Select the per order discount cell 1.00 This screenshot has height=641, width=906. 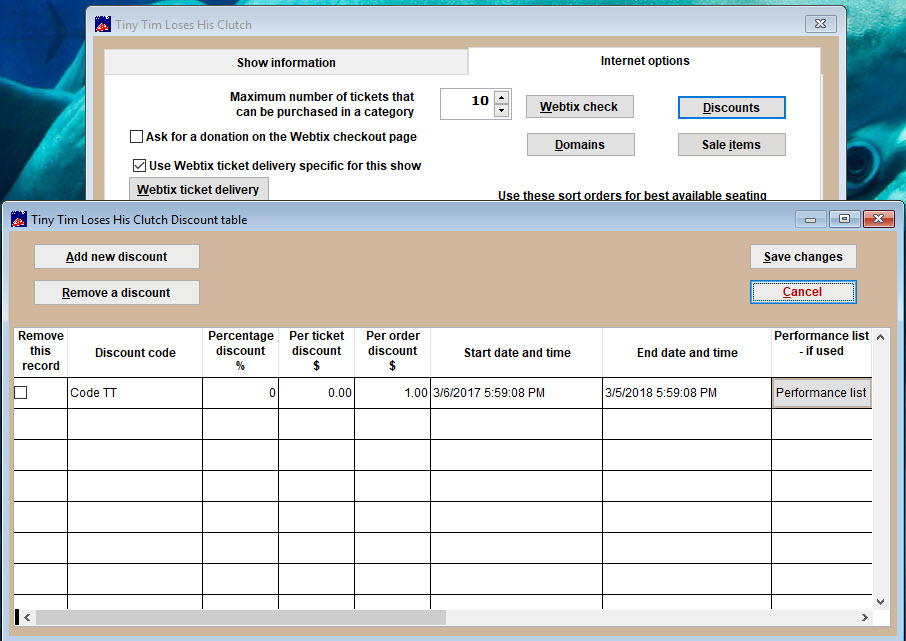click(x=392, y=393)
